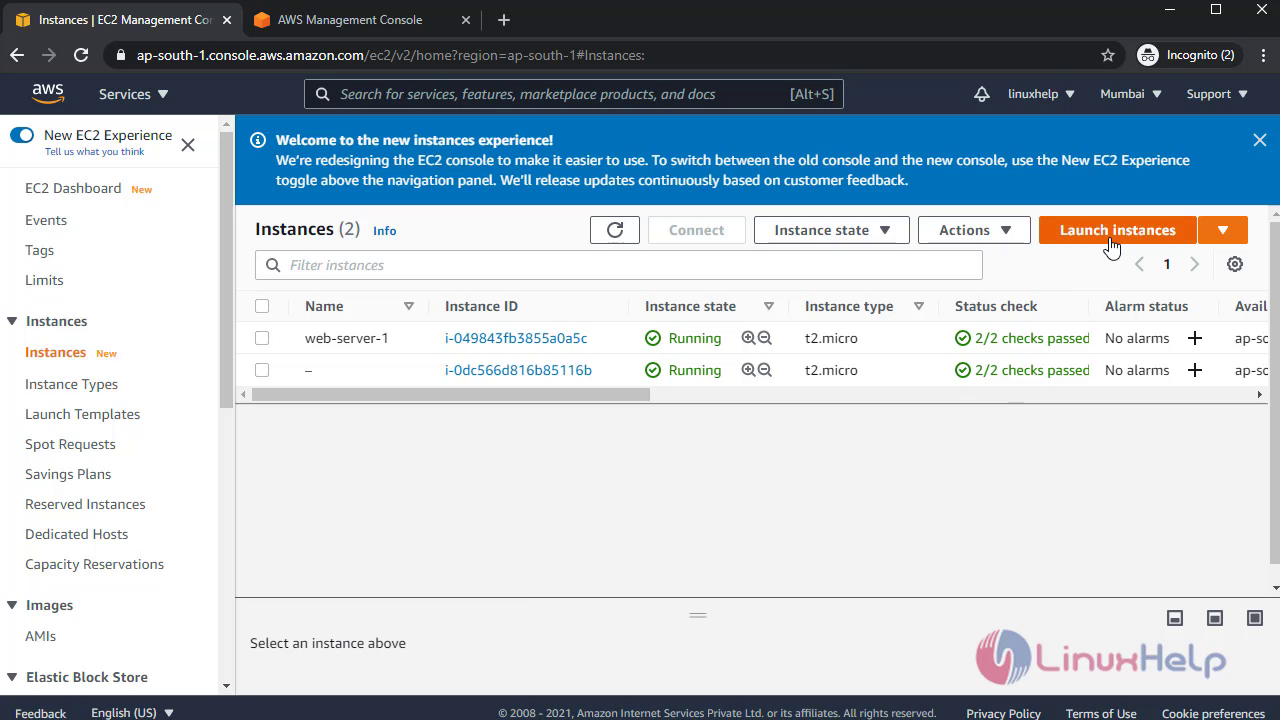Click the AWS services search box

point(574,94)
